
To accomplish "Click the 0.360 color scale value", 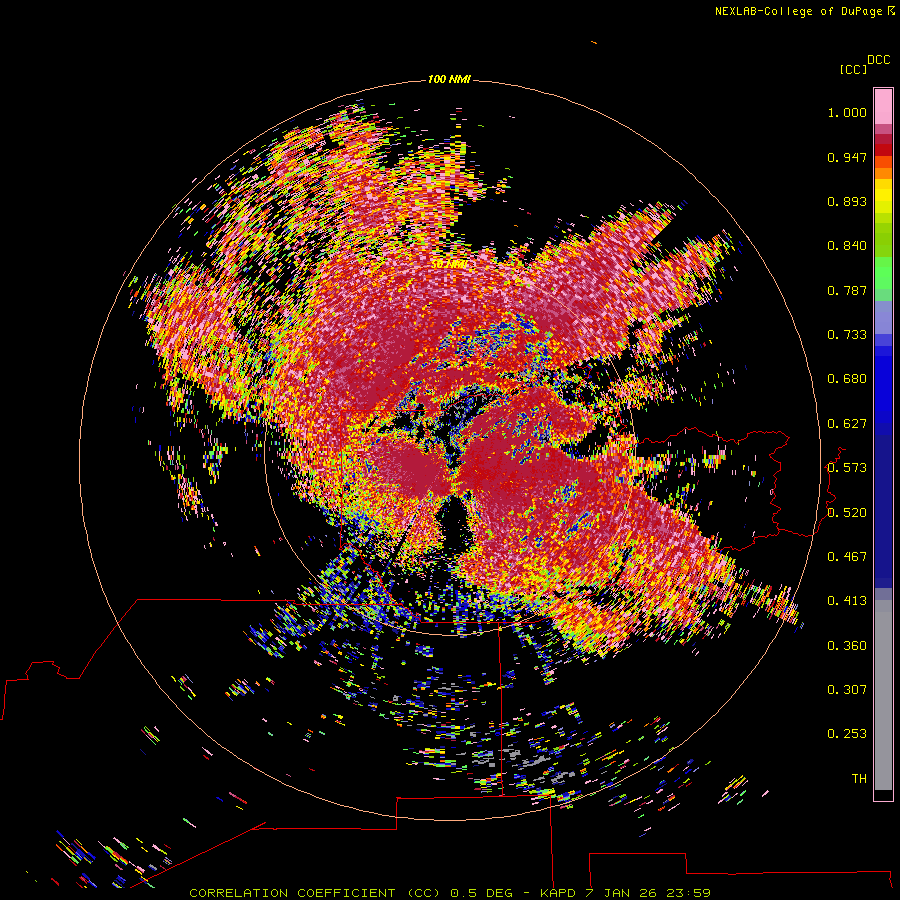I will tap(847, 646).
